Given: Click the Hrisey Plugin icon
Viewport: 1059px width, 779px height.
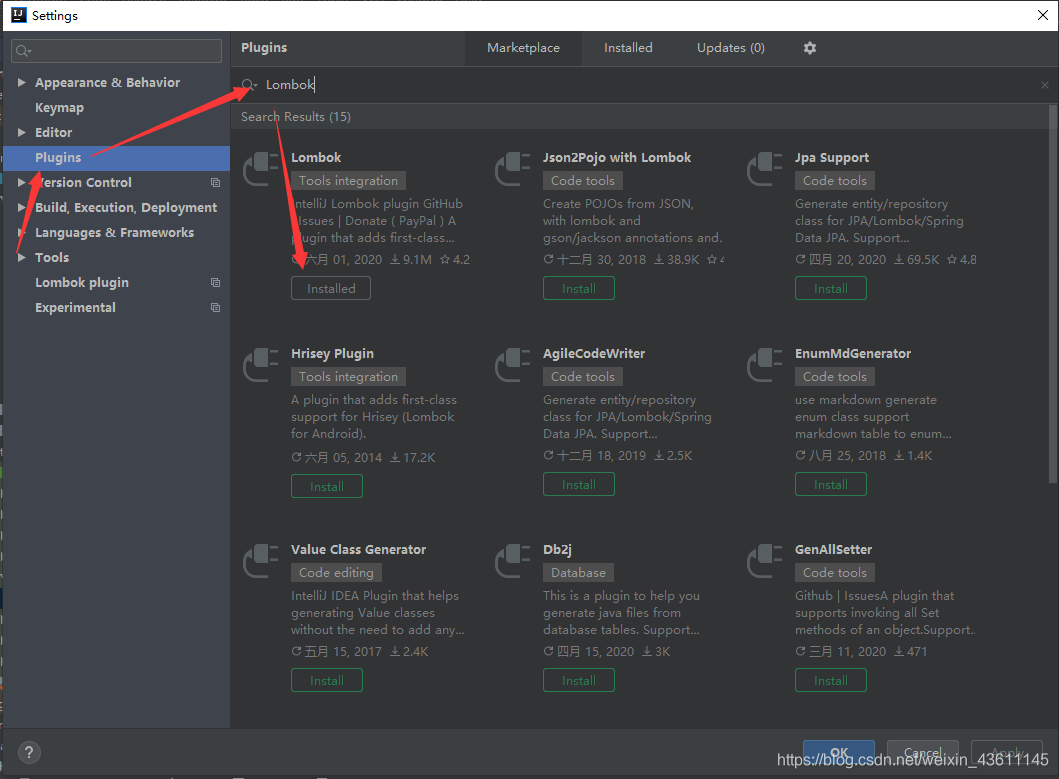Looking at the screenshot, I should click(261, 365).
